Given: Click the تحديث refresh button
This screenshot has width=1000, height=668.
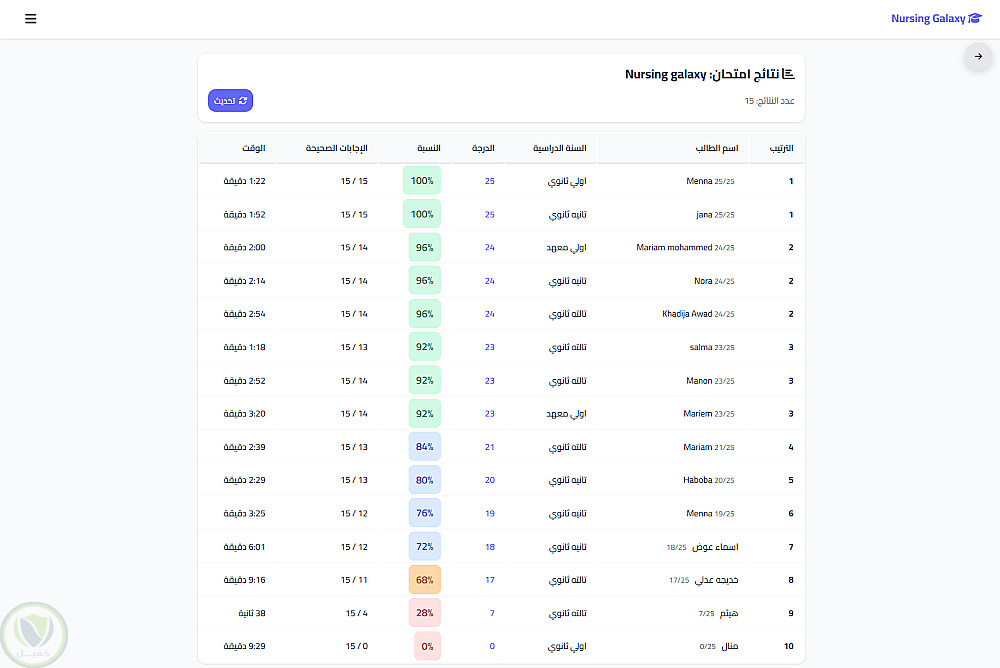Looking at the screenshot, I should tap(230, 101).
